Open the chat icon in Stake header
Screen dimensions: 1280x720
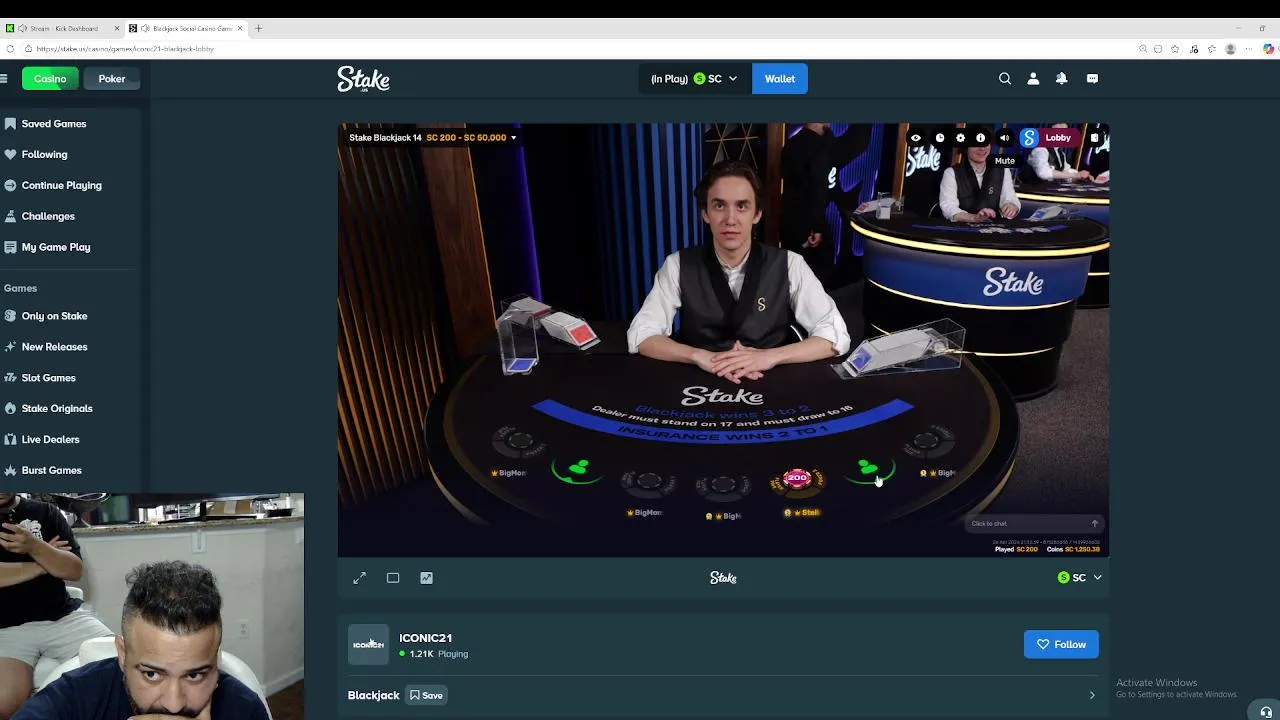[x=1092, y=79]
